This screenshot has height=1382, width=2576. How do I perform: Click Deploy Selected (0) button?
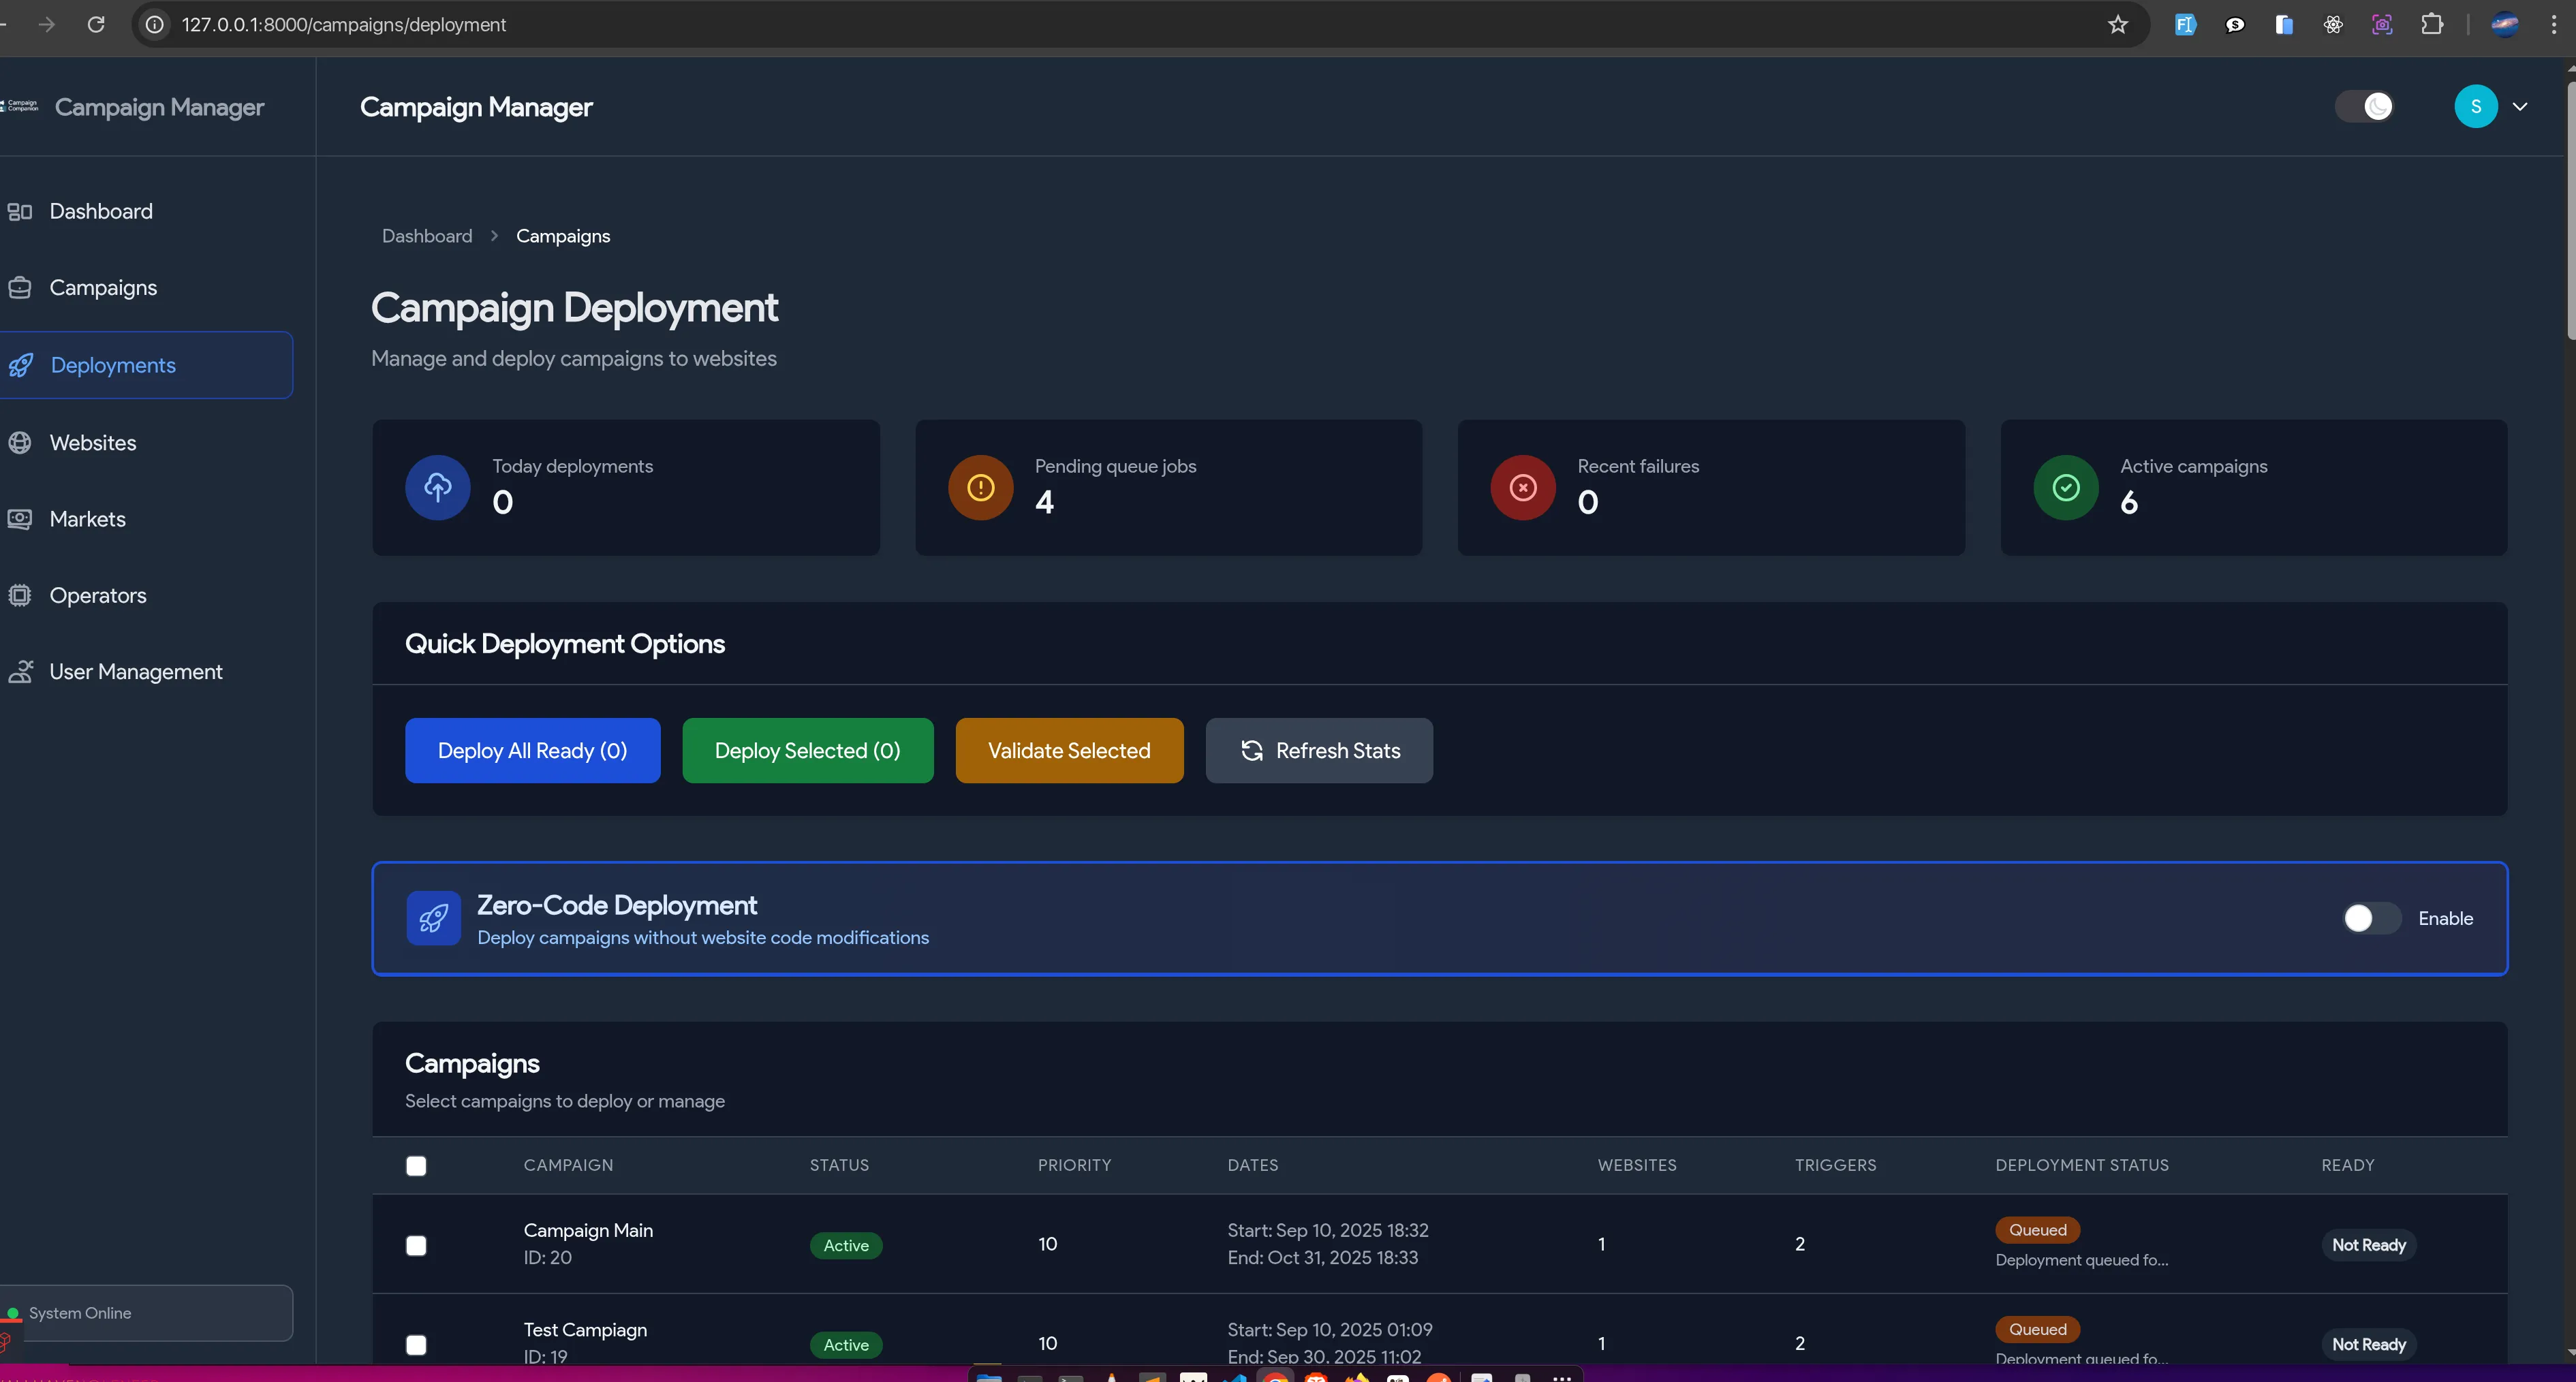click(807, 750)
